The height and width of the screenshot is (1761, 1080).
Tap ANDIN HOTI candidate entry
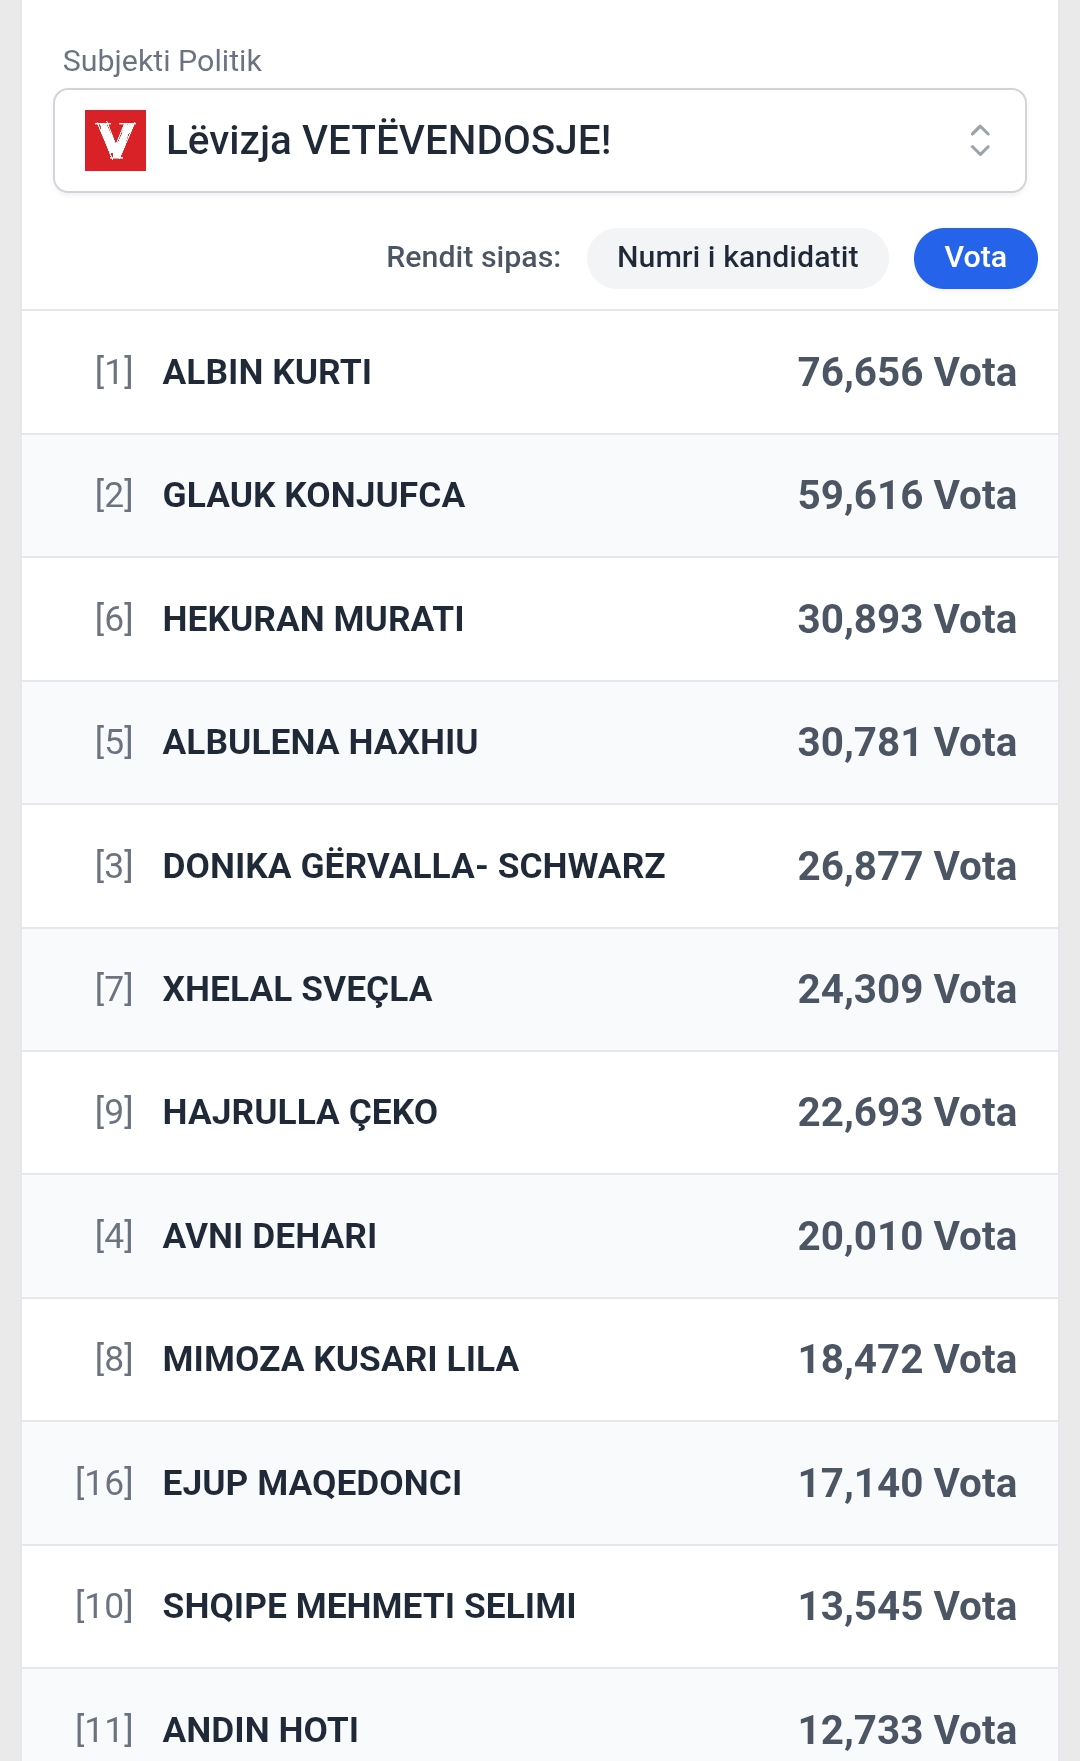coord(260,1729)
